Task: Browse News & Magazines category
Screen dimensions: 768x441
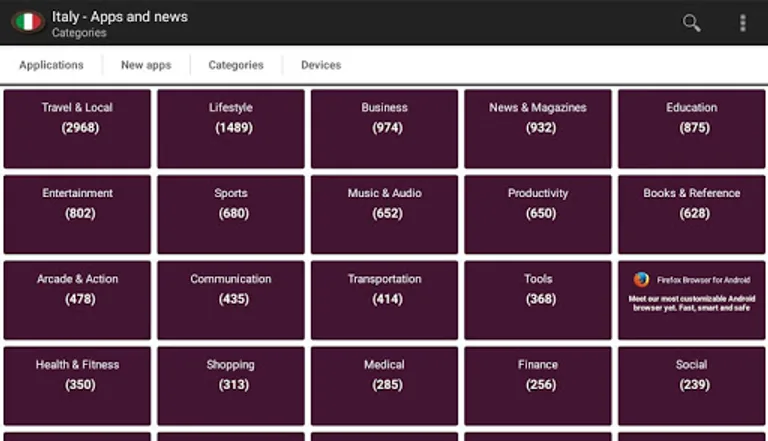Action: 538,128
